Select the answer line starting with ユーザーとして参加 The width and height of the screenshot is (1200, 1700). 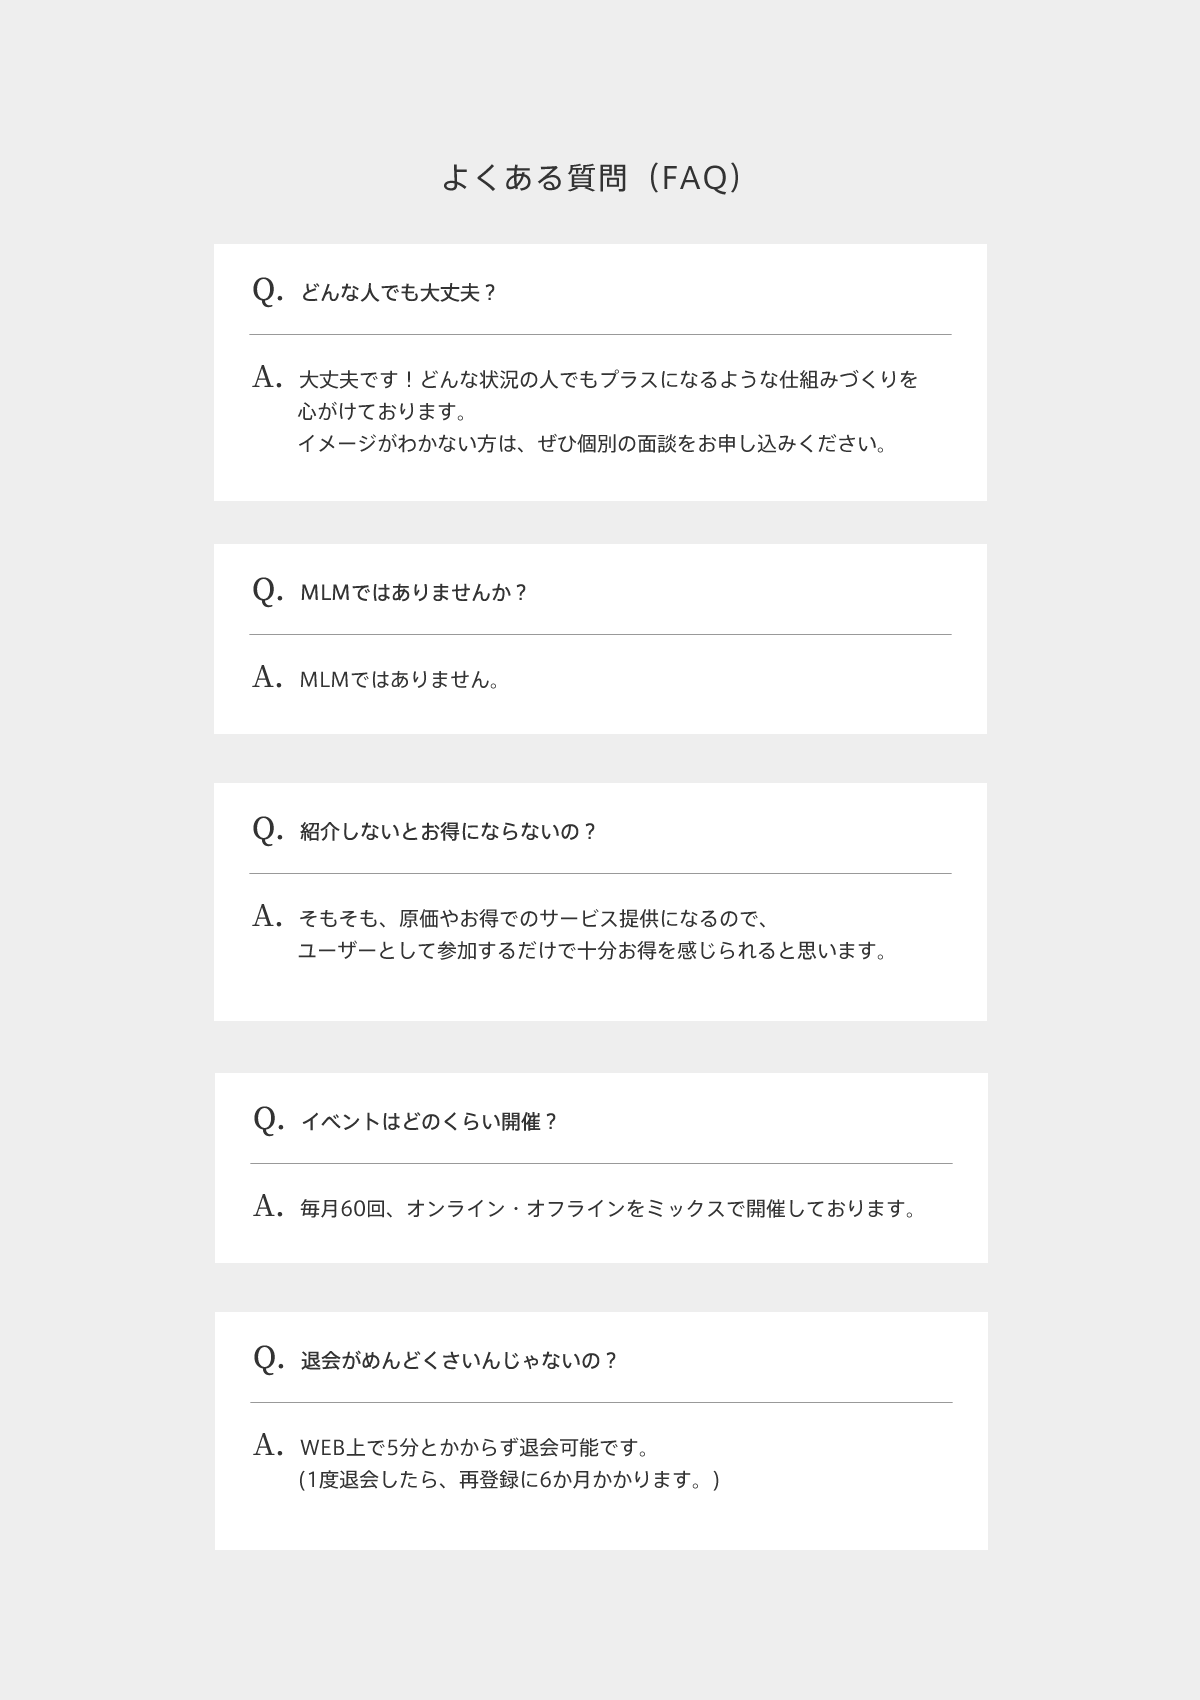(x=593, y=951)
